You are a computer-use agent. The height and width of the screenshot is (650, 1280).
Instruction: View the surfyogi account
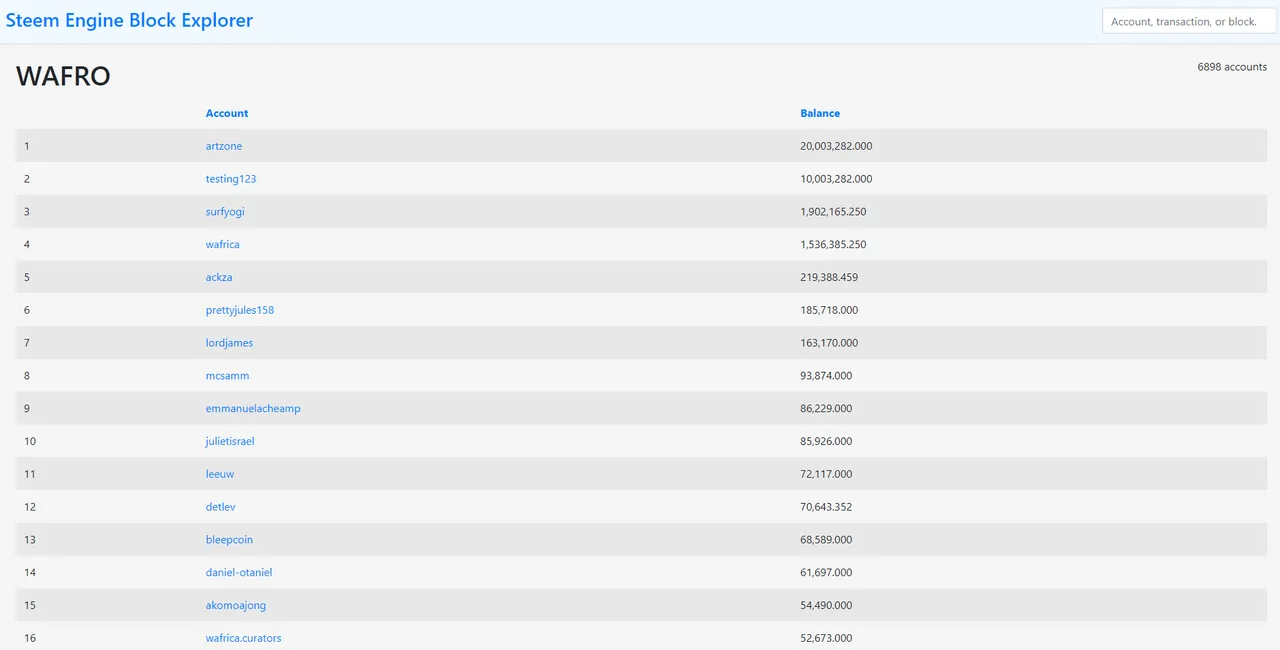(225, 212)
